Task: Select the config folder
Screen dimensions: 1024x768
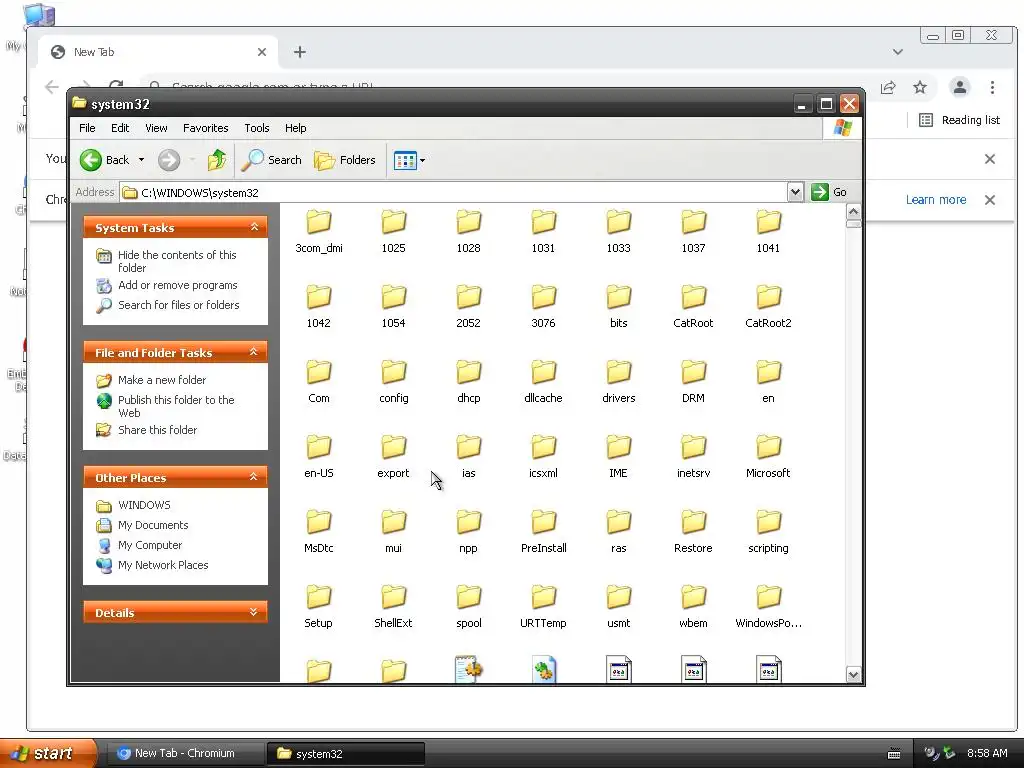Action: pyautogui.click(x=394, y=382)
